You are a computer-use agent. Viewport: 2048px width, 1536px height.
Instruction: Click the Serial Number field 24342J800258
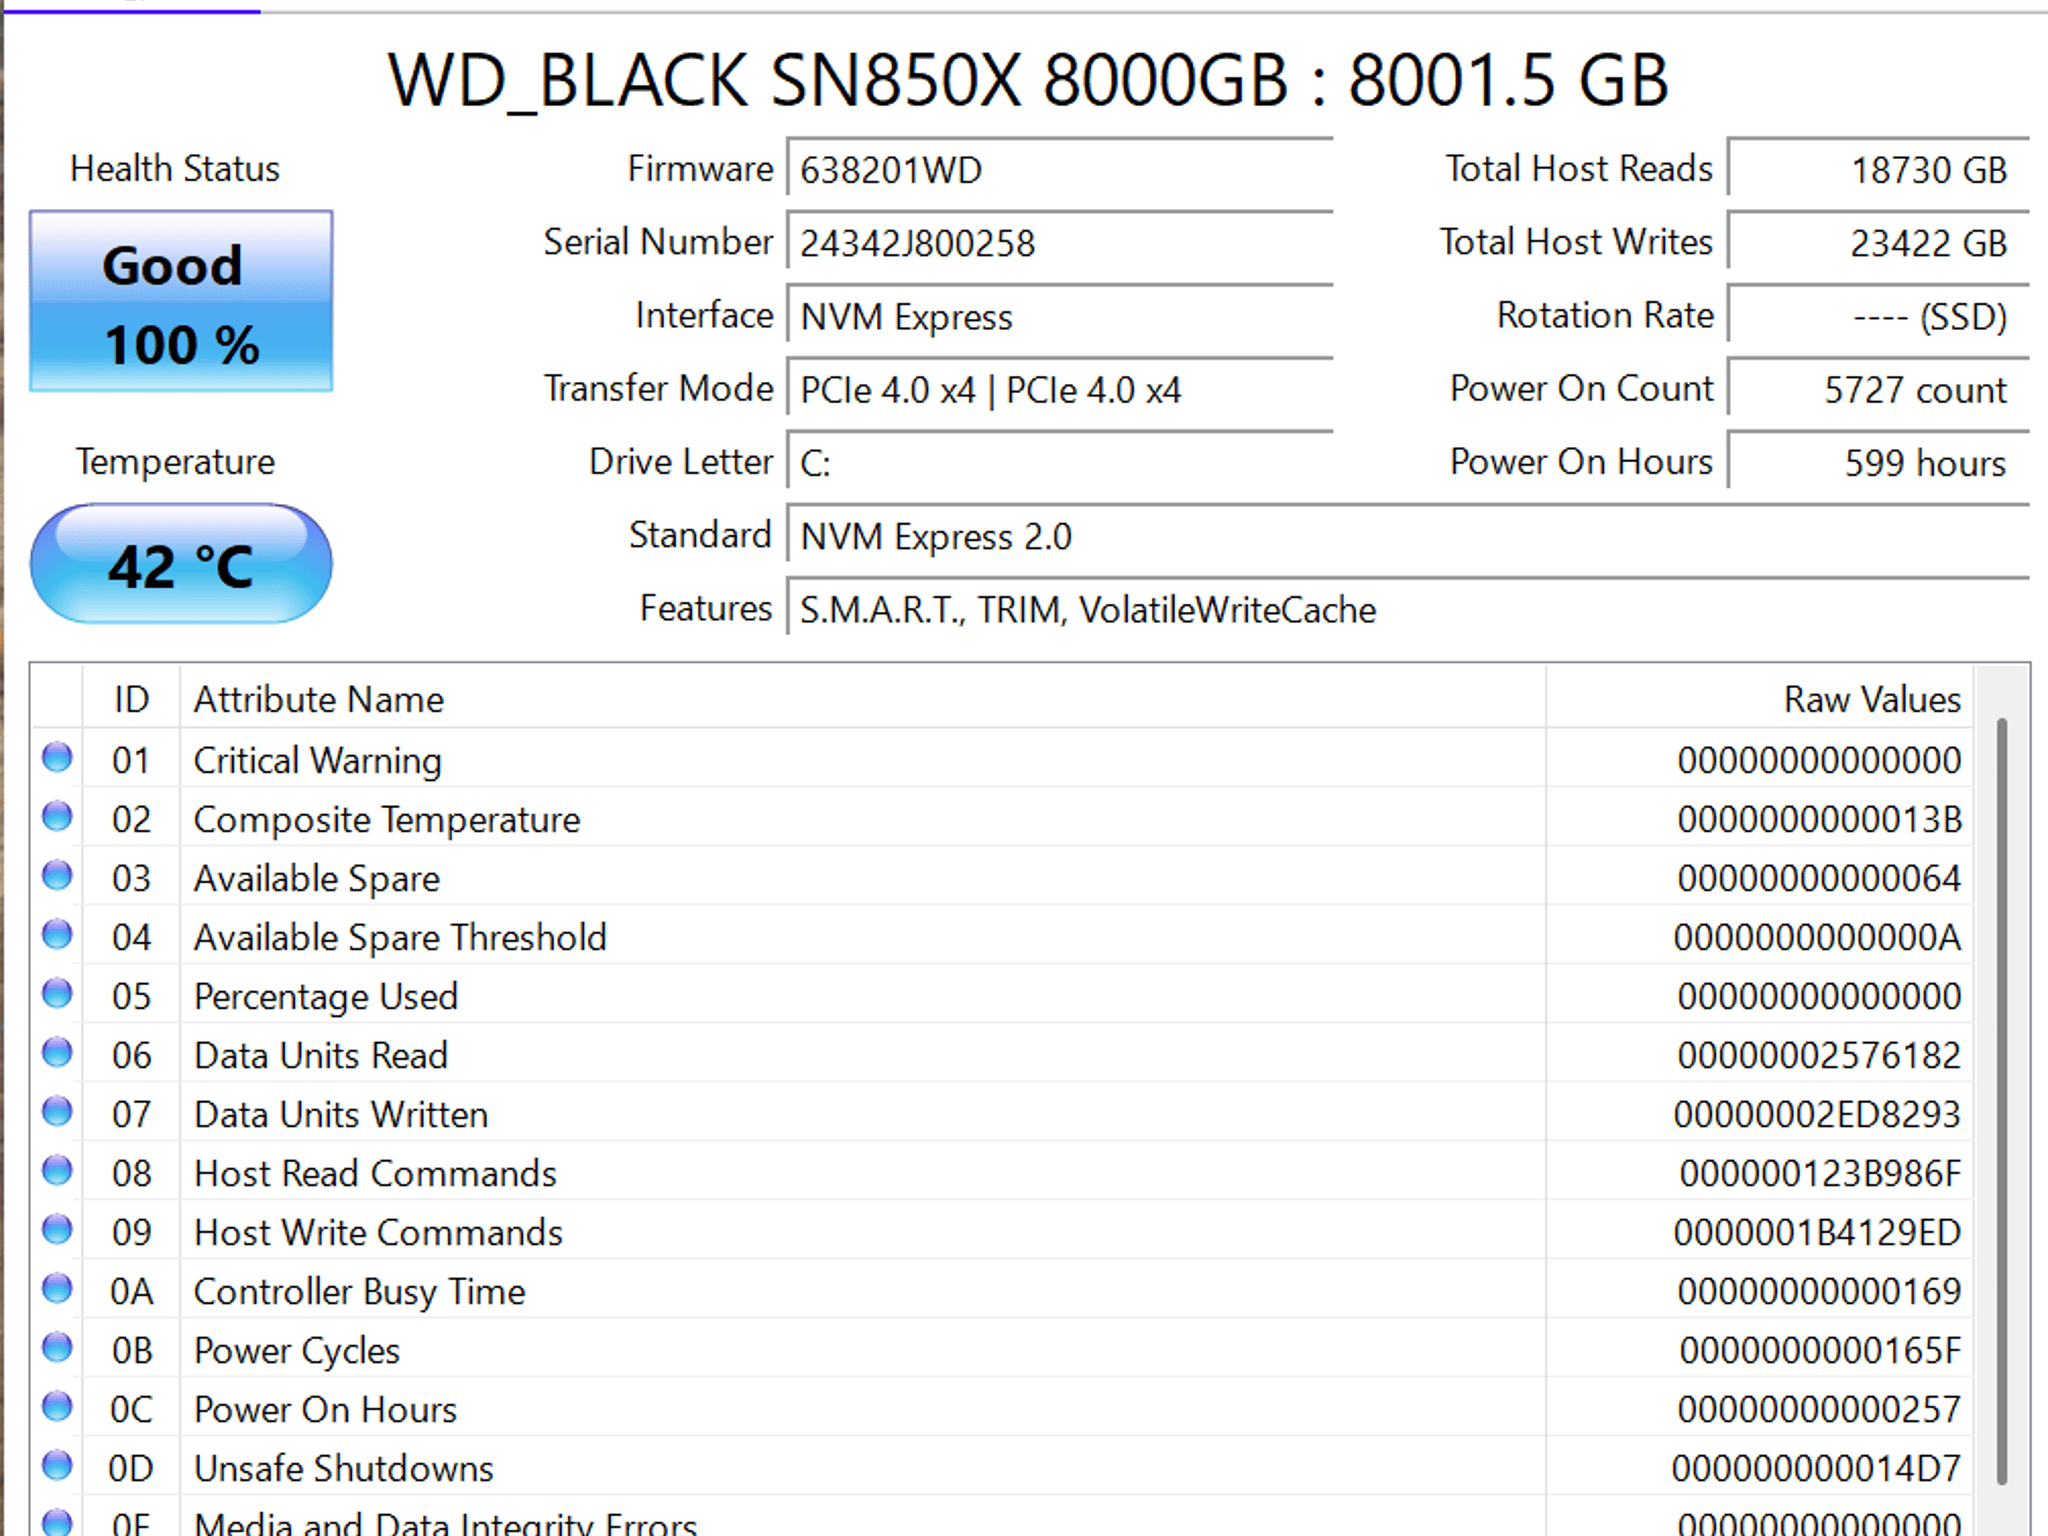click(x=1060, y=242)
